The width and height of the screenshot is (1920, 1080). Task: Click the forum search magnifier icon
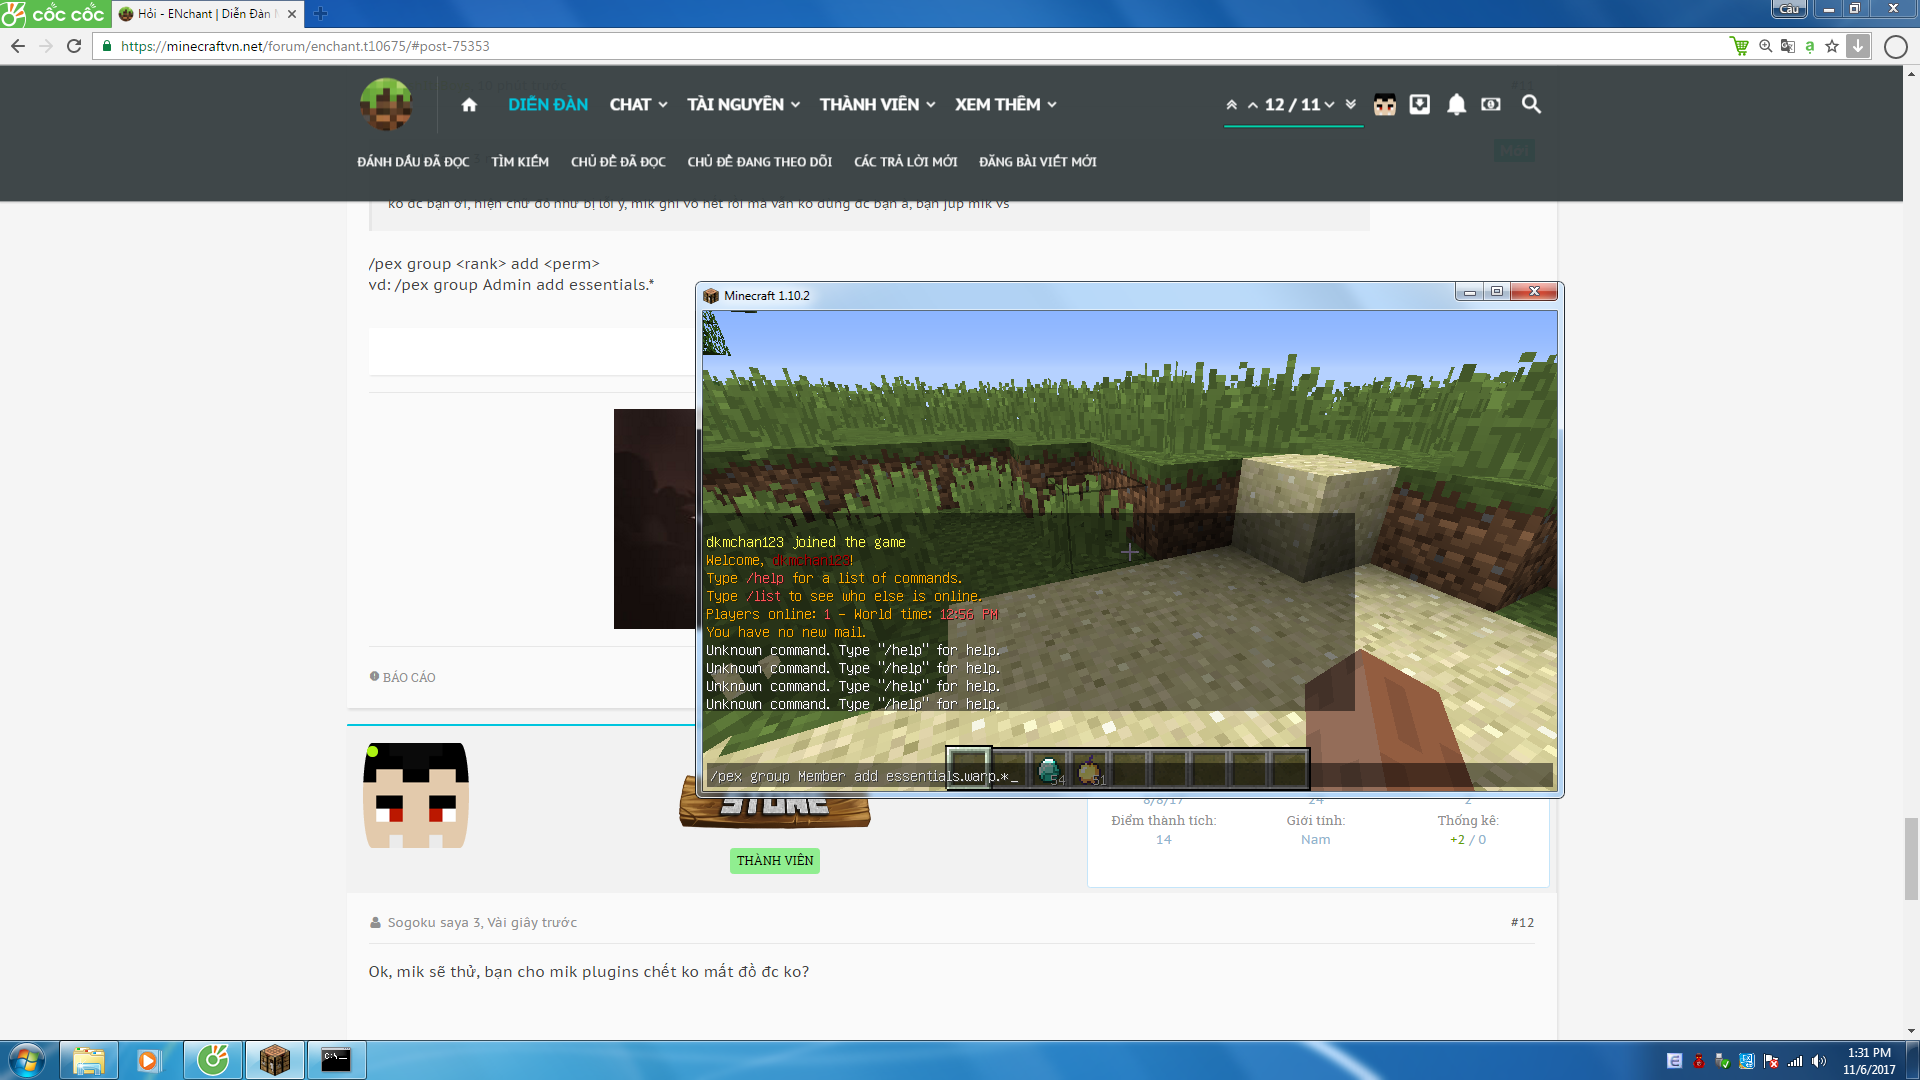click(x=1531, y=104)
